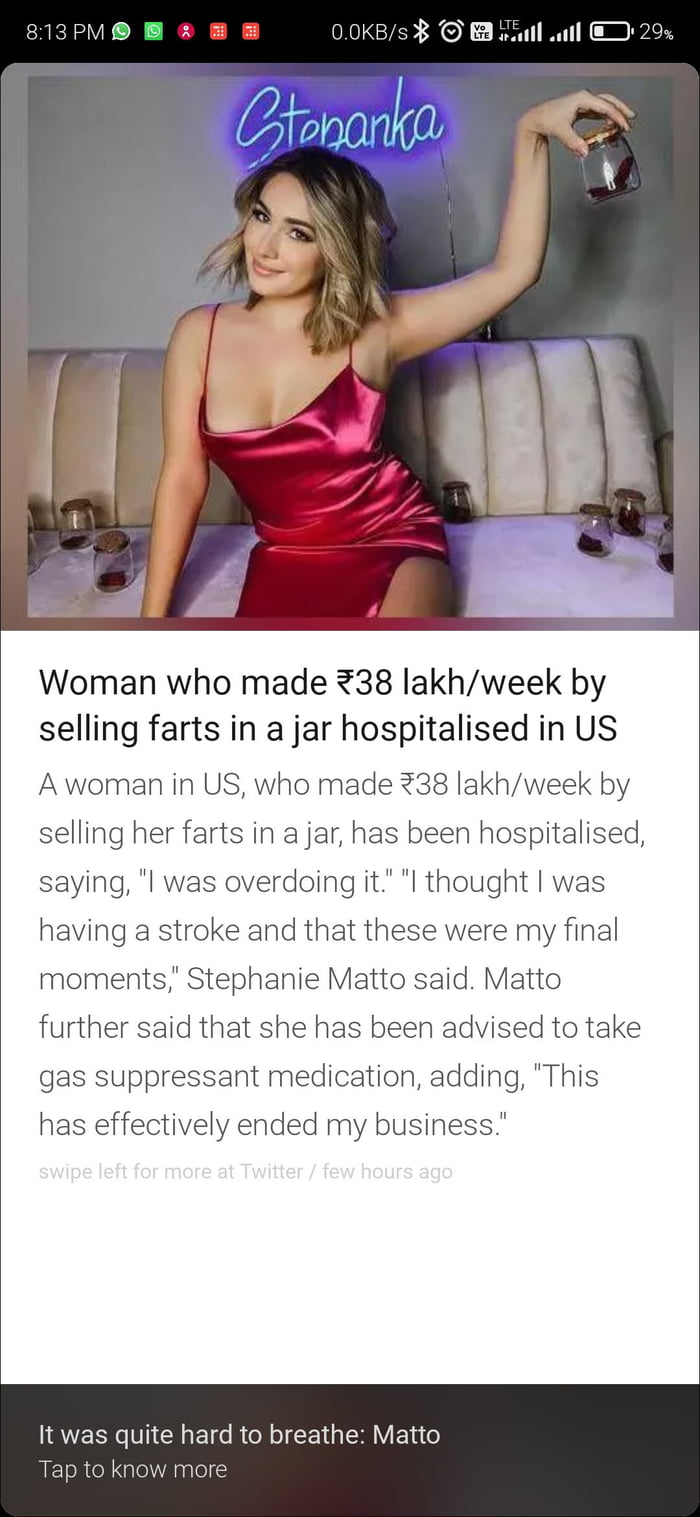The height and width of the screenshot is (1517, 700).
Task: Tap the WhatsApp notification icon in status bar
Action: [120, 32]
